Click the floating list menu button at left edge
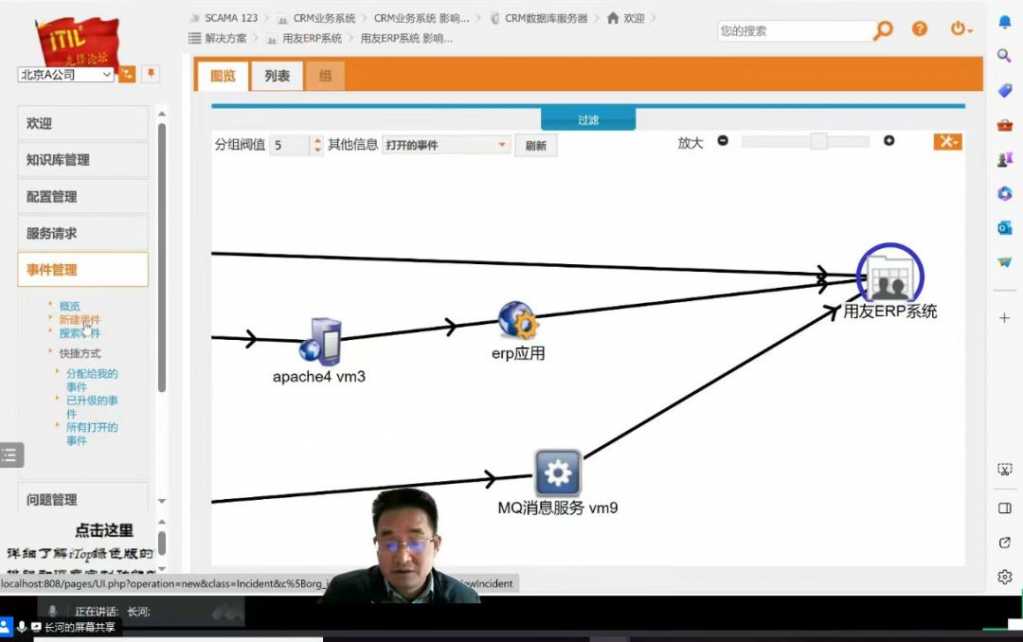1023x642 pixels. click(11, 455)
